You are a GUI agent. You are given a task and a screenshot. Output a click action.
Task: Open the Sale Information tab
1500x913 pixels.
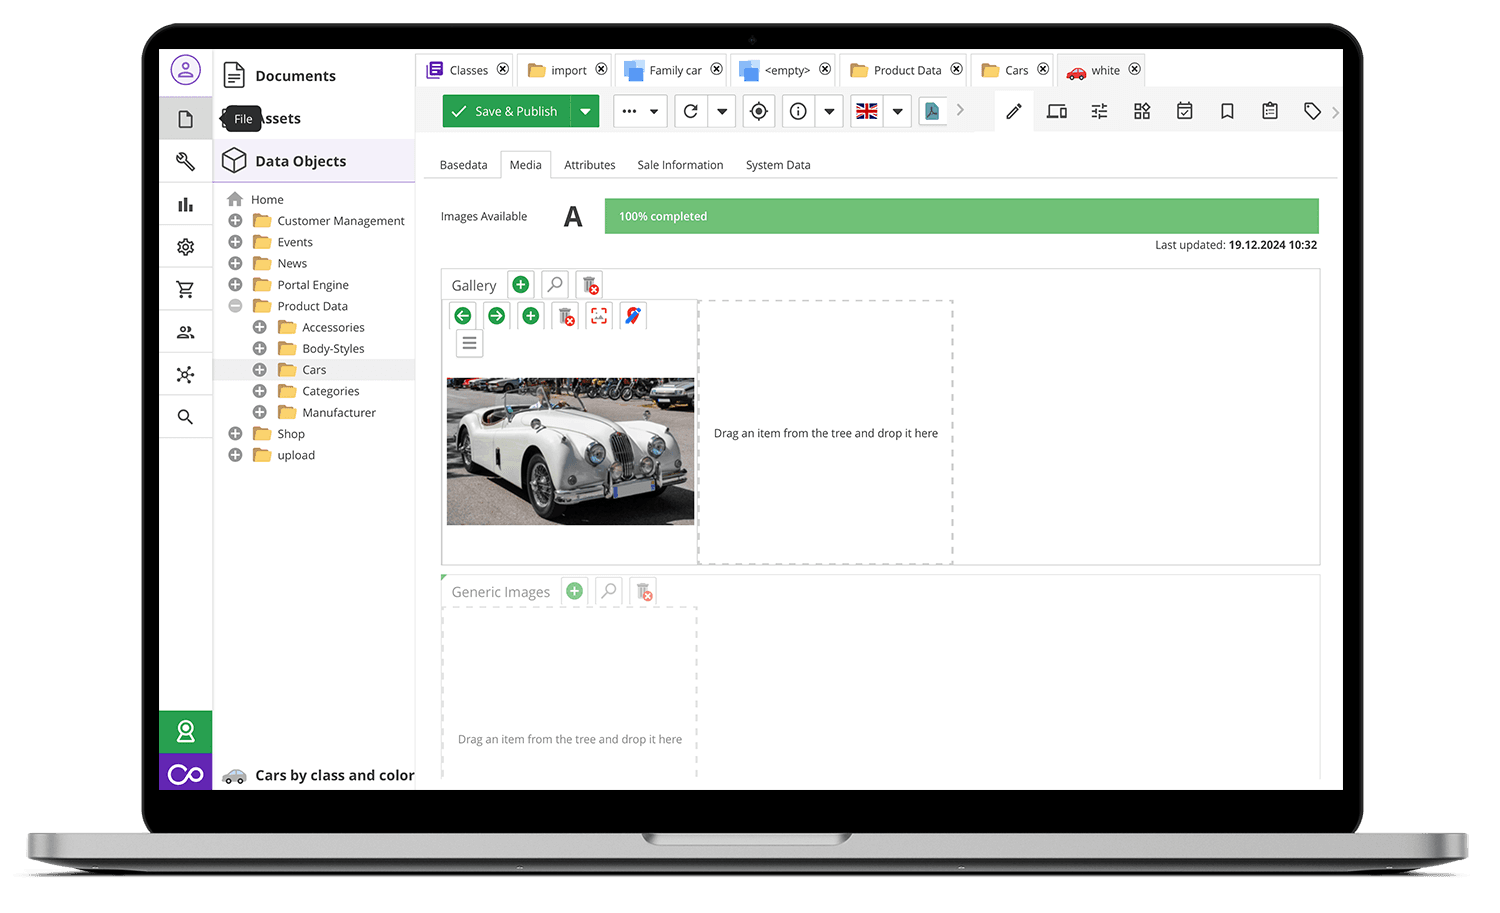pyautogui.click(x=680, y=165)
